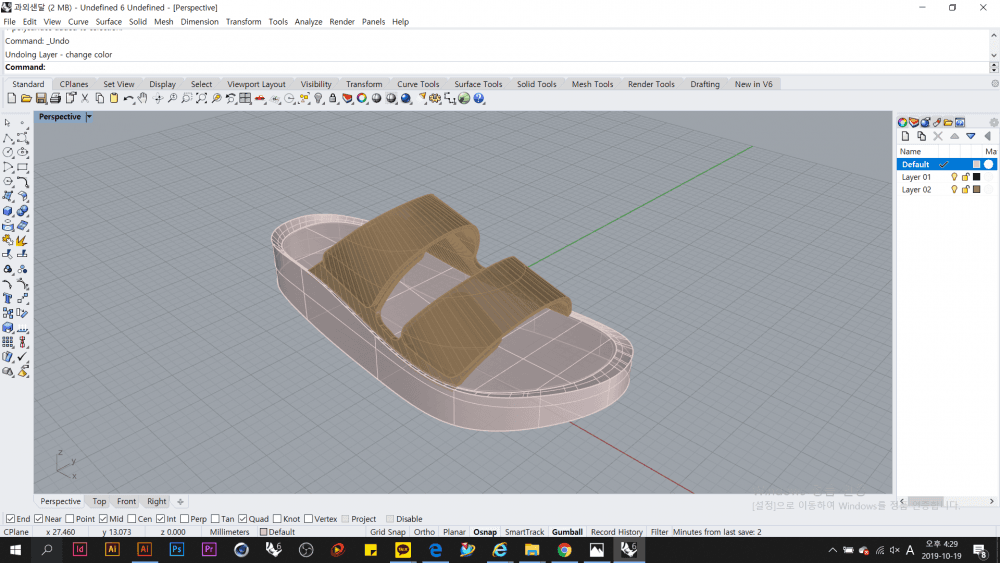Image resolution: width=1000 pixels, height=563 pixels.
Task: Toggle Grid Snap in status bar
Action: (388, 532)
